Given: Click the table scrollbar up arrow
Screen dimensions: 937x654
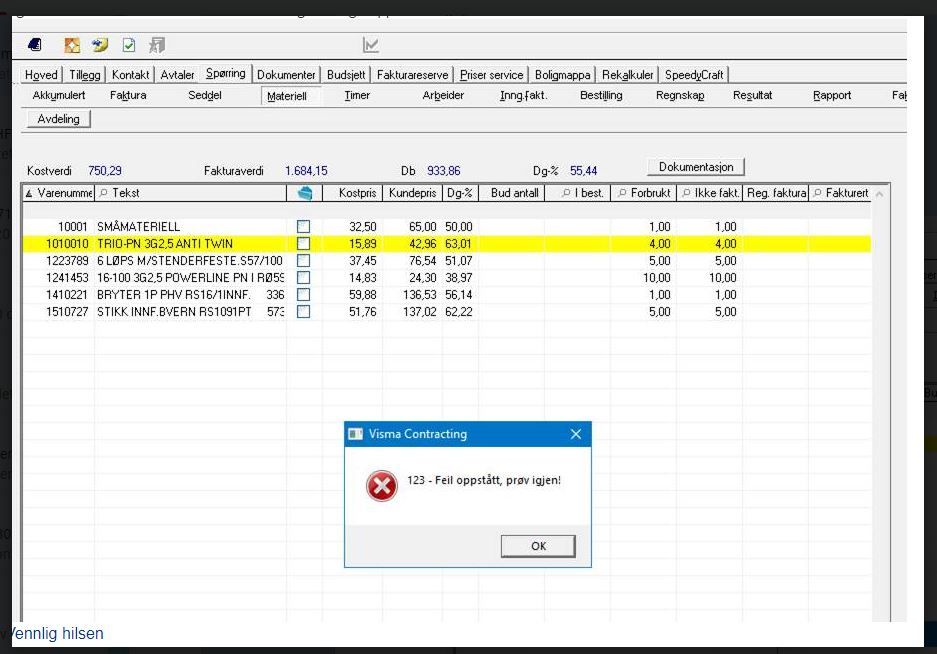Looking at the screenshot, I should tap(879, 193).
